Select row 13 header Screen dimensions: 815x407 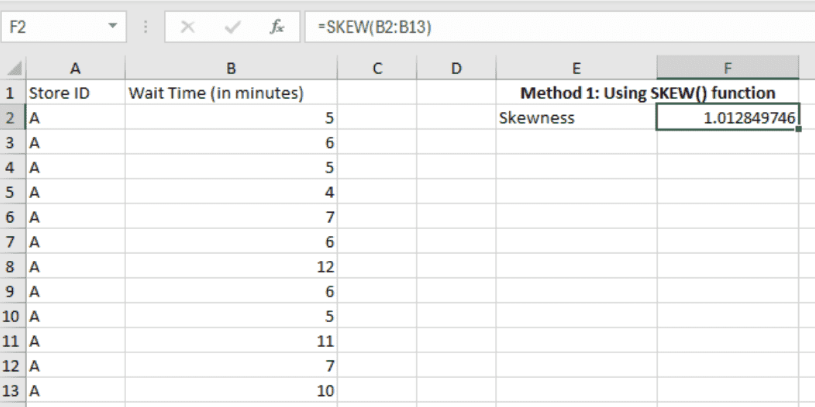pos(12,391)
